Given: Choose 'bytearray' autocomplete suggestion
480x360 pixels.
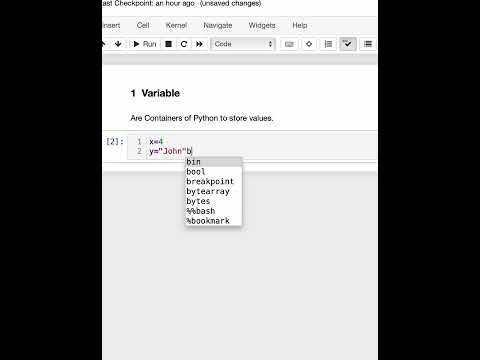Looking at the screenshot, I should [x=213, y=191].
